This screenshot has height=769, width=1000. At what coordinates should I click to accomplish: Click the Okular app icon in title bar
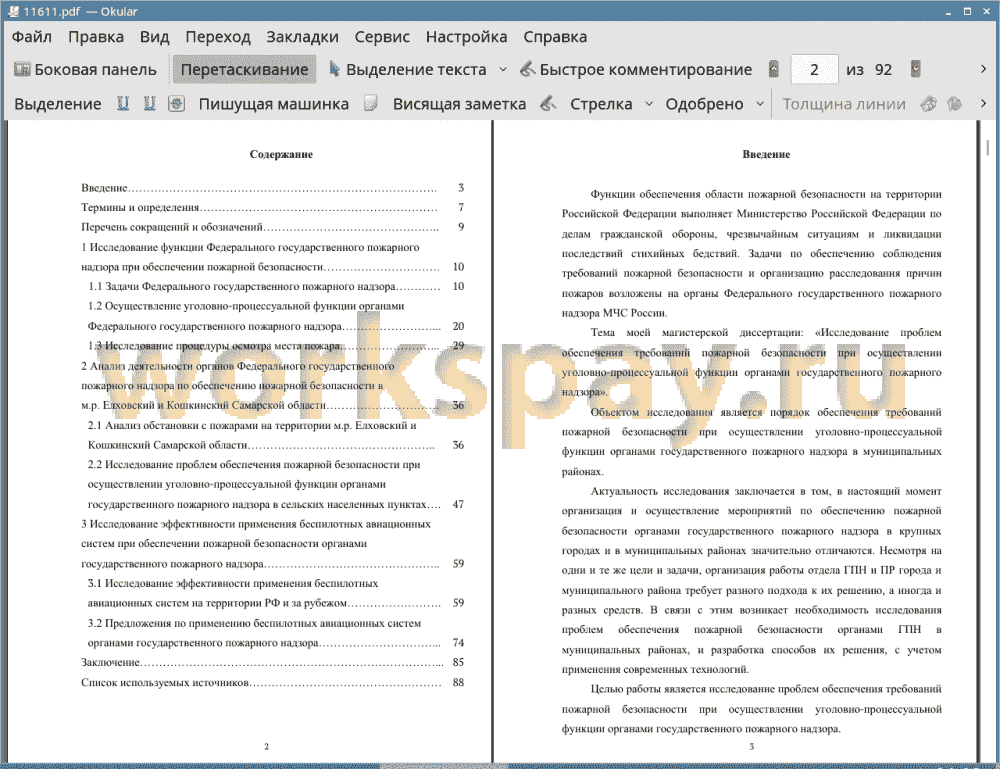[x=12, y=11]
